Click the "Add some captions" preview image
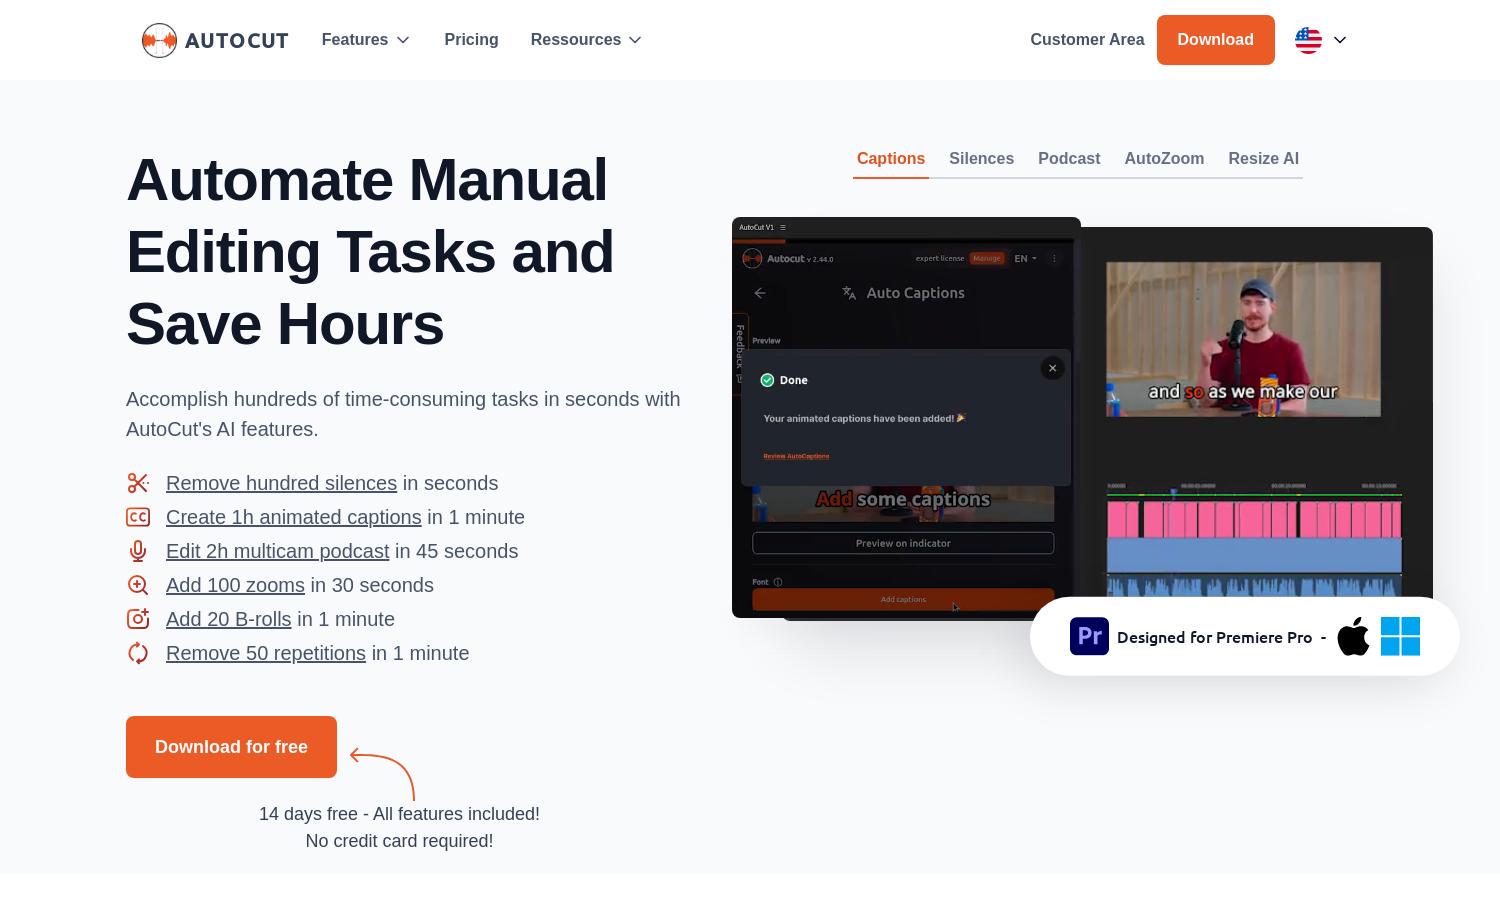The width and height of the screenshot is (1500, 900). point(903,503)
